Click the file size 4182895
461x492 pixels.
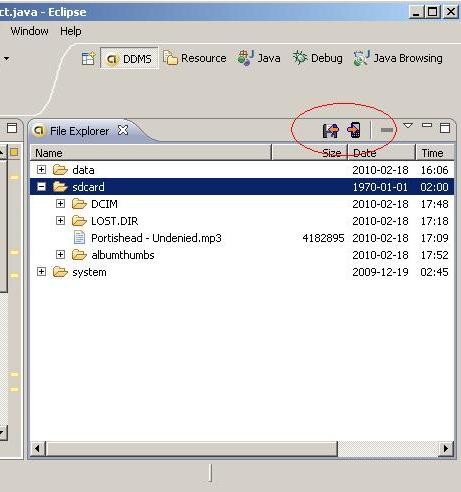[323, 238]
